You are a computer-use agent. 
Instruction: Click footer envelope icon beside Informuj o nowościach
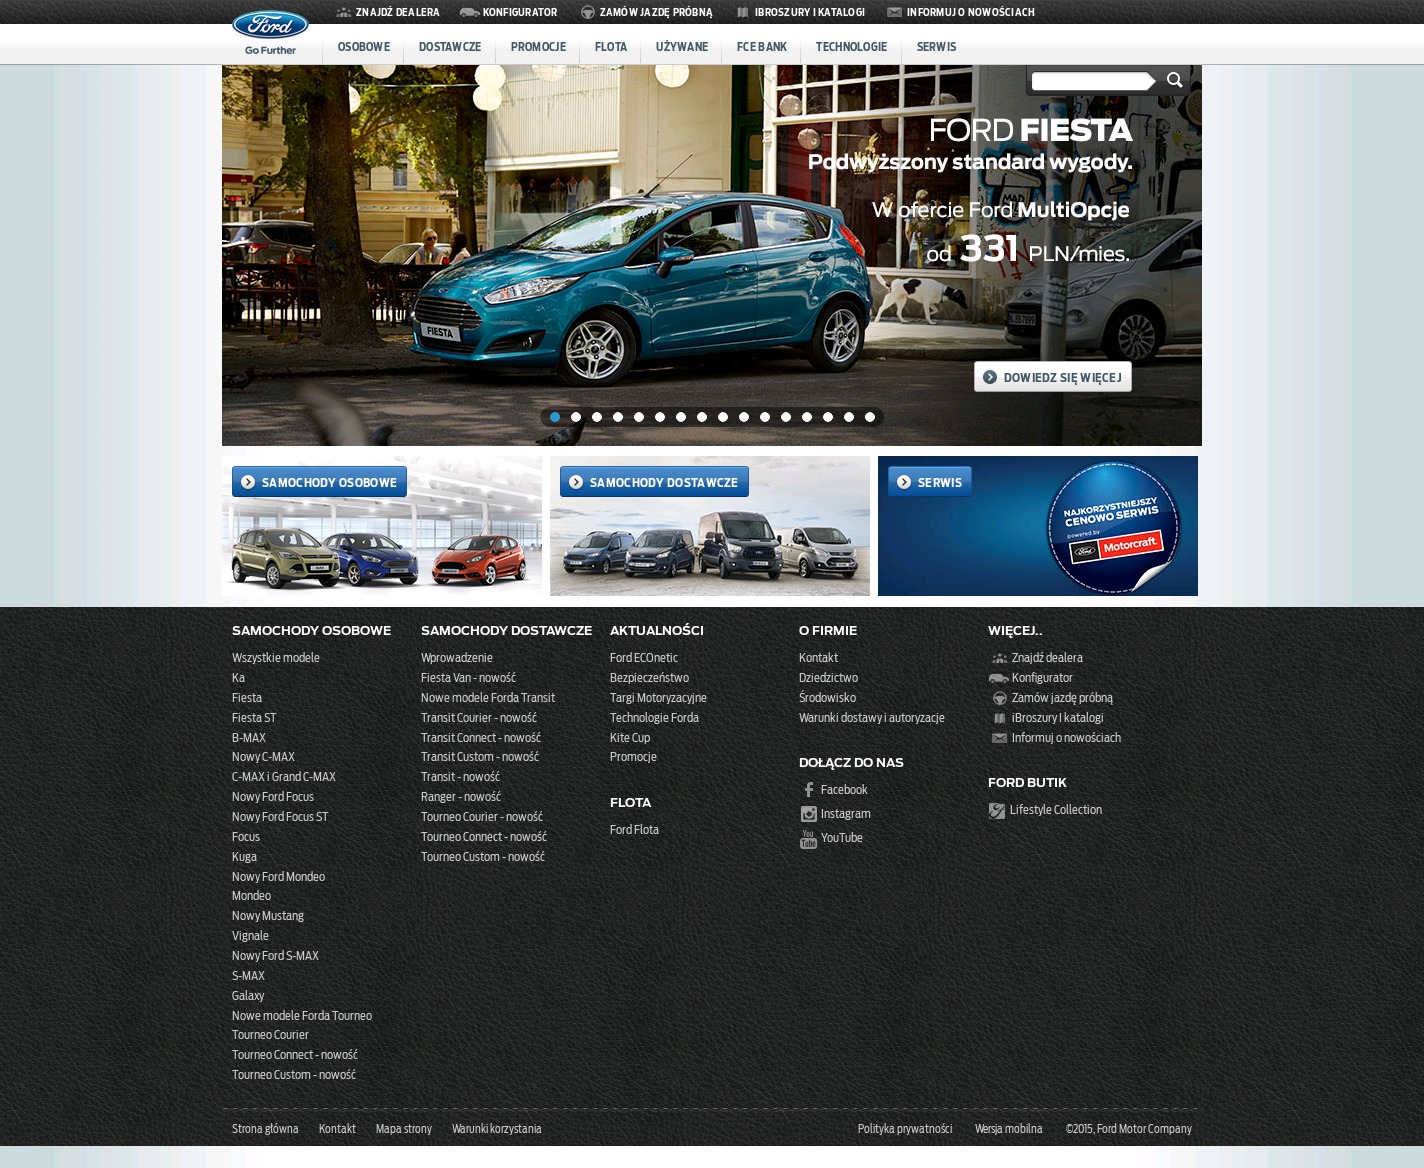999,738
